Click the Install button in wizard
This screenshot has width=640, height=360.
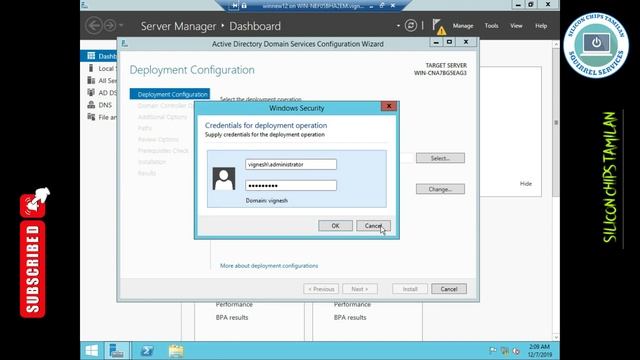(410, 289)
